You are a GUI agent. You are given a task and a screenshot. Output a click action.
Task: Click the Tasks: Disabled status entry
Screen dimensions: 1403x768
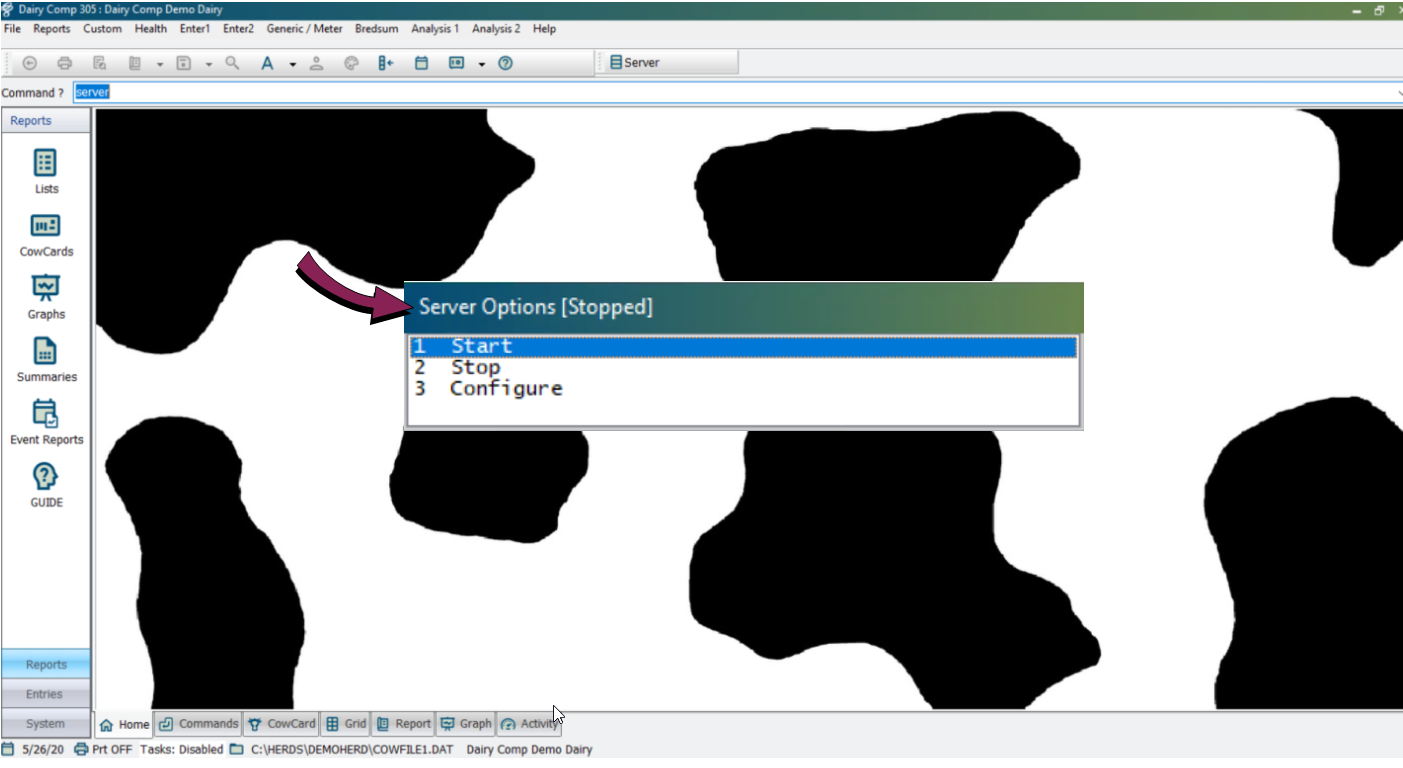coord(182,750)
